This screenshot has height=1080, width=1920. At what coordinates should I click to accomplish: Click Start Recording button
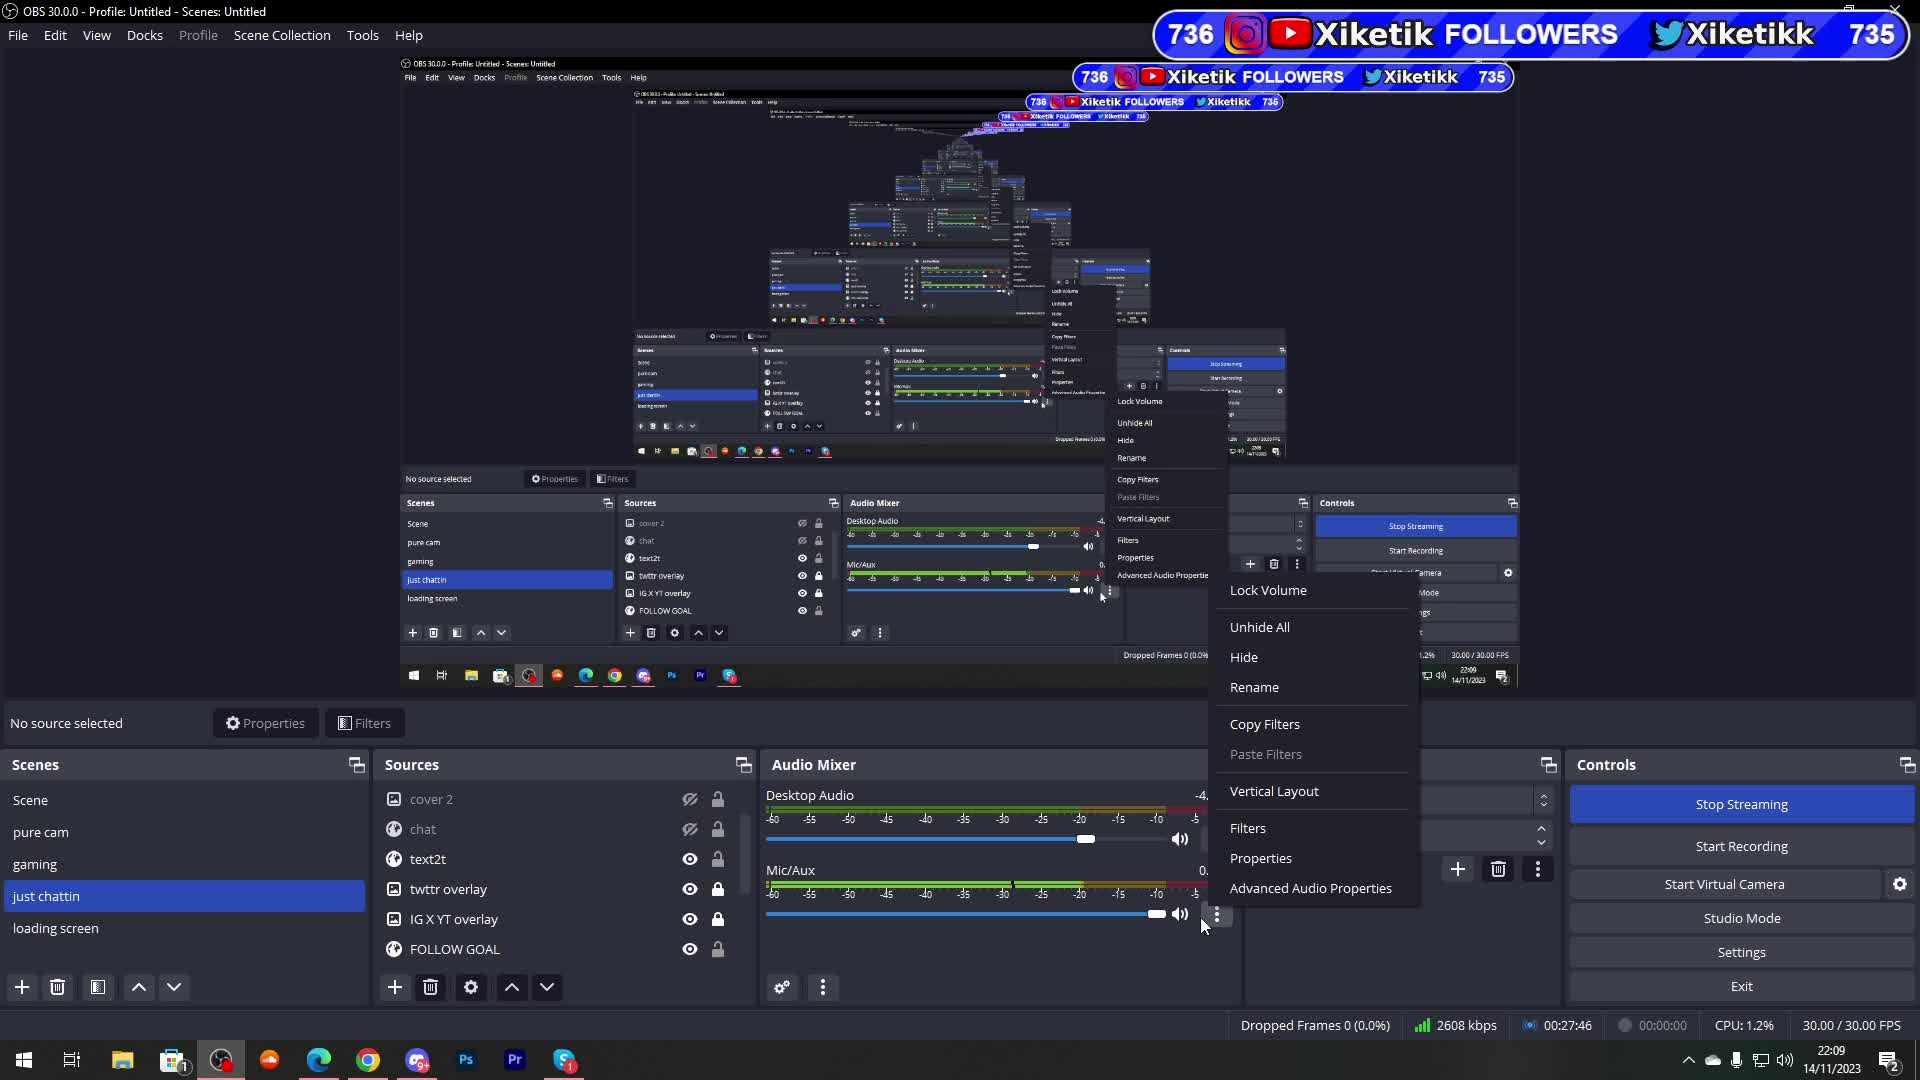point(1741,846)
